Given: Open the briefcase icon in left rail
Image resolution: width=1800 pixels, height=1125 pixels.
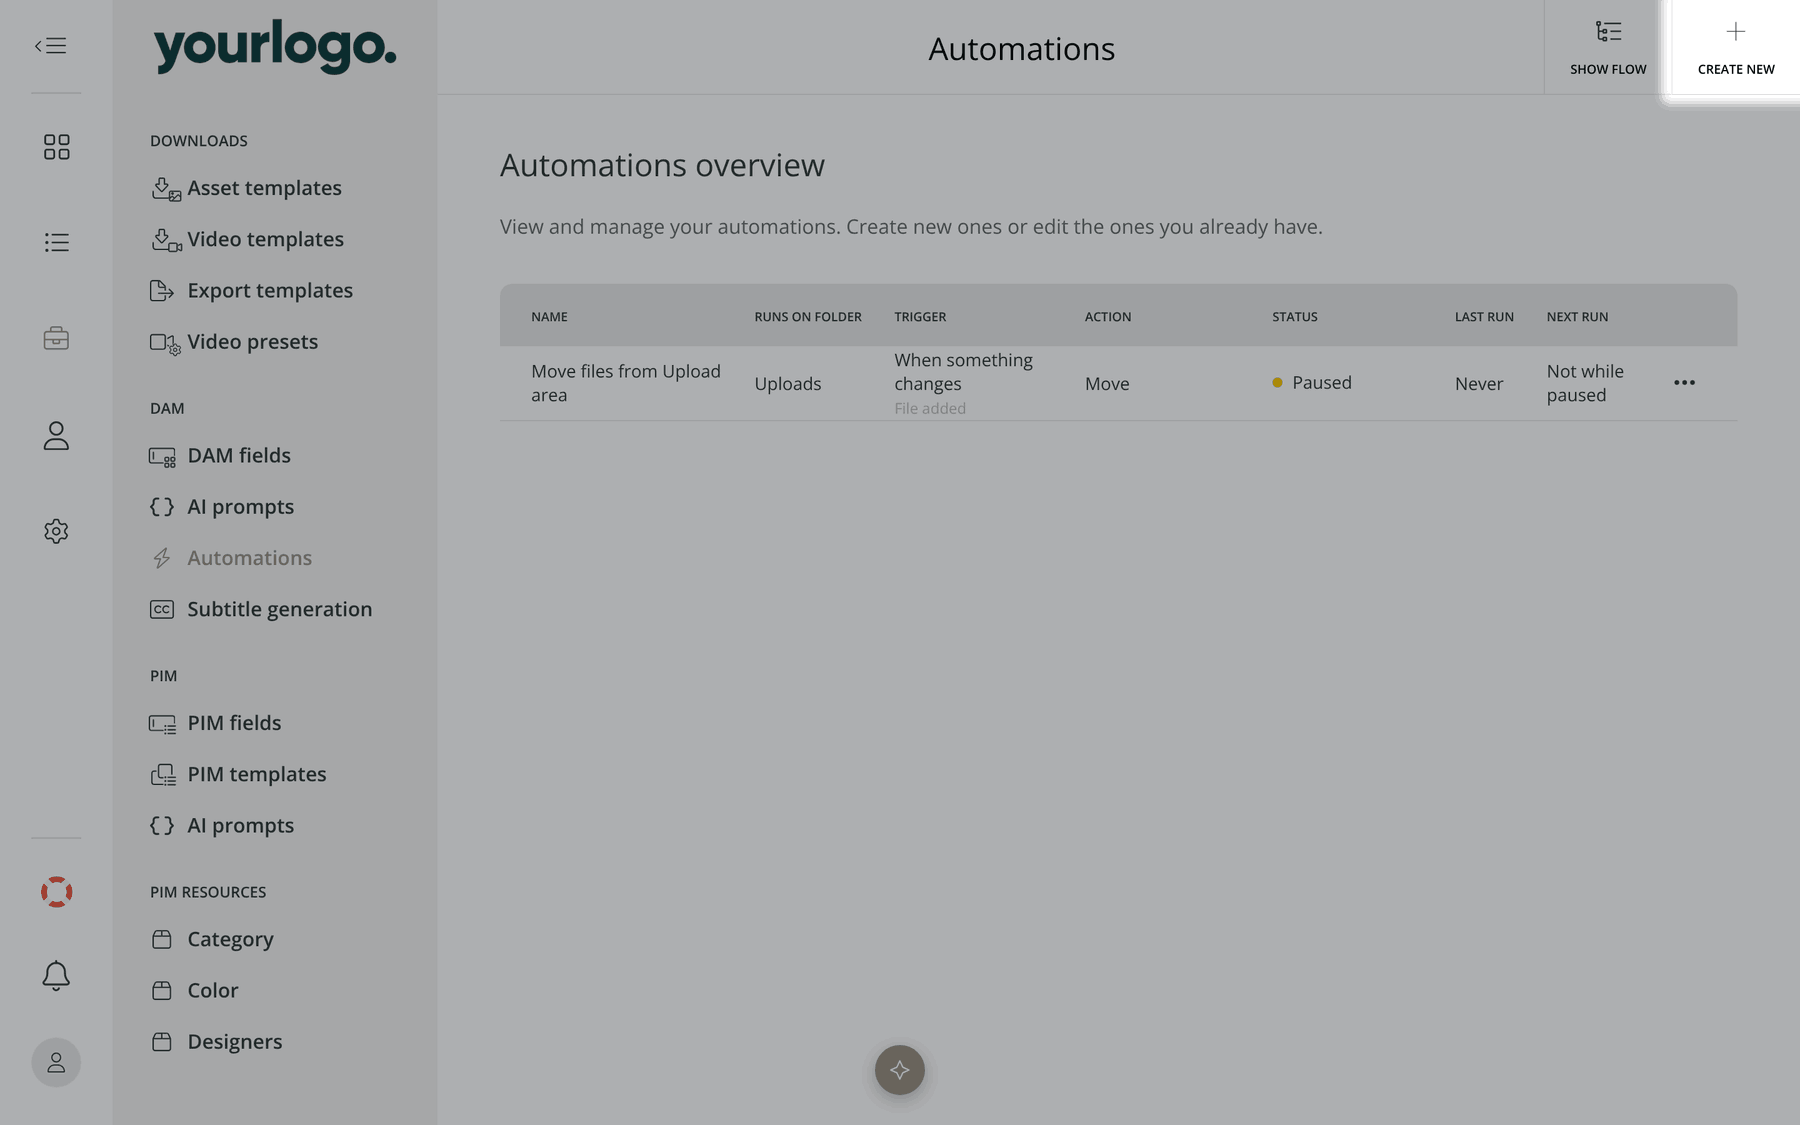Looking at the screenshot, I should click(56, 338).
